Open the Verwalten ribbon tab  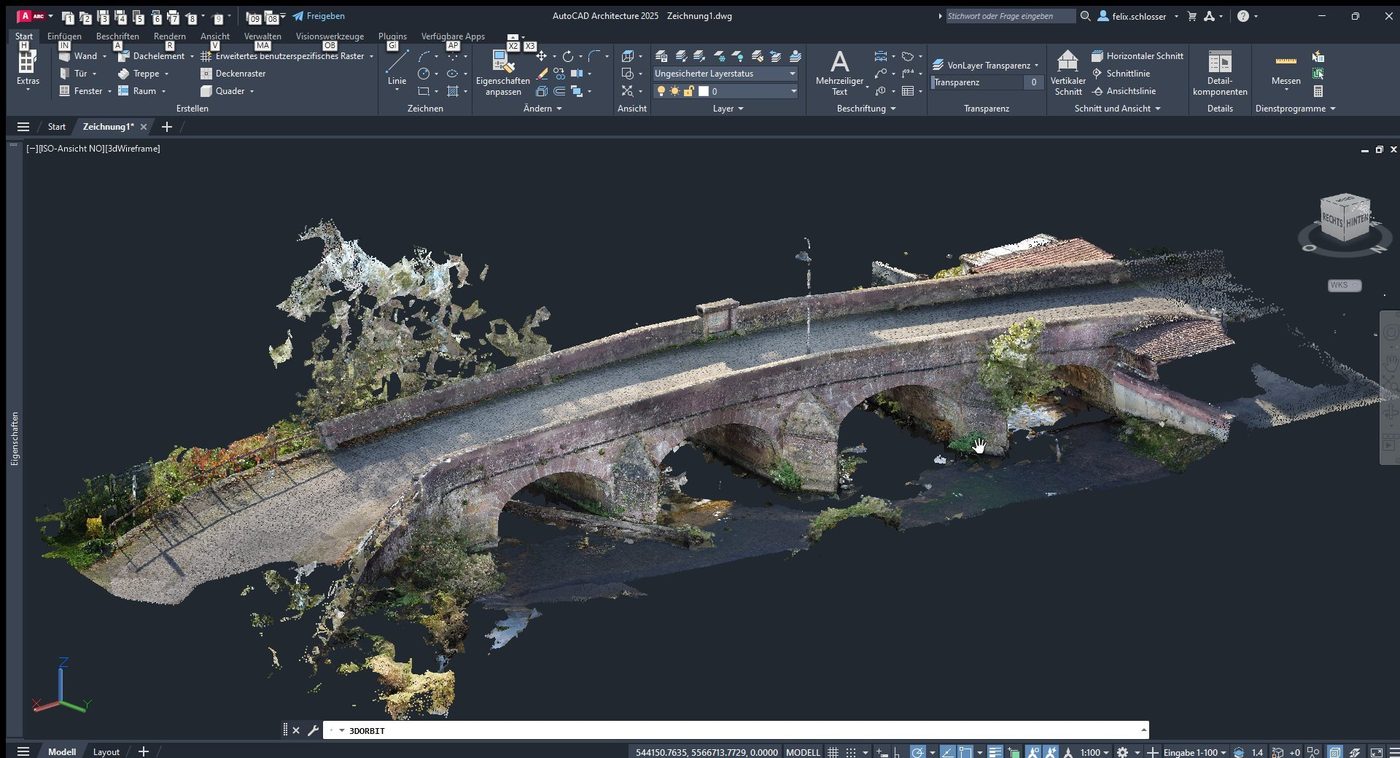(262, 36)
